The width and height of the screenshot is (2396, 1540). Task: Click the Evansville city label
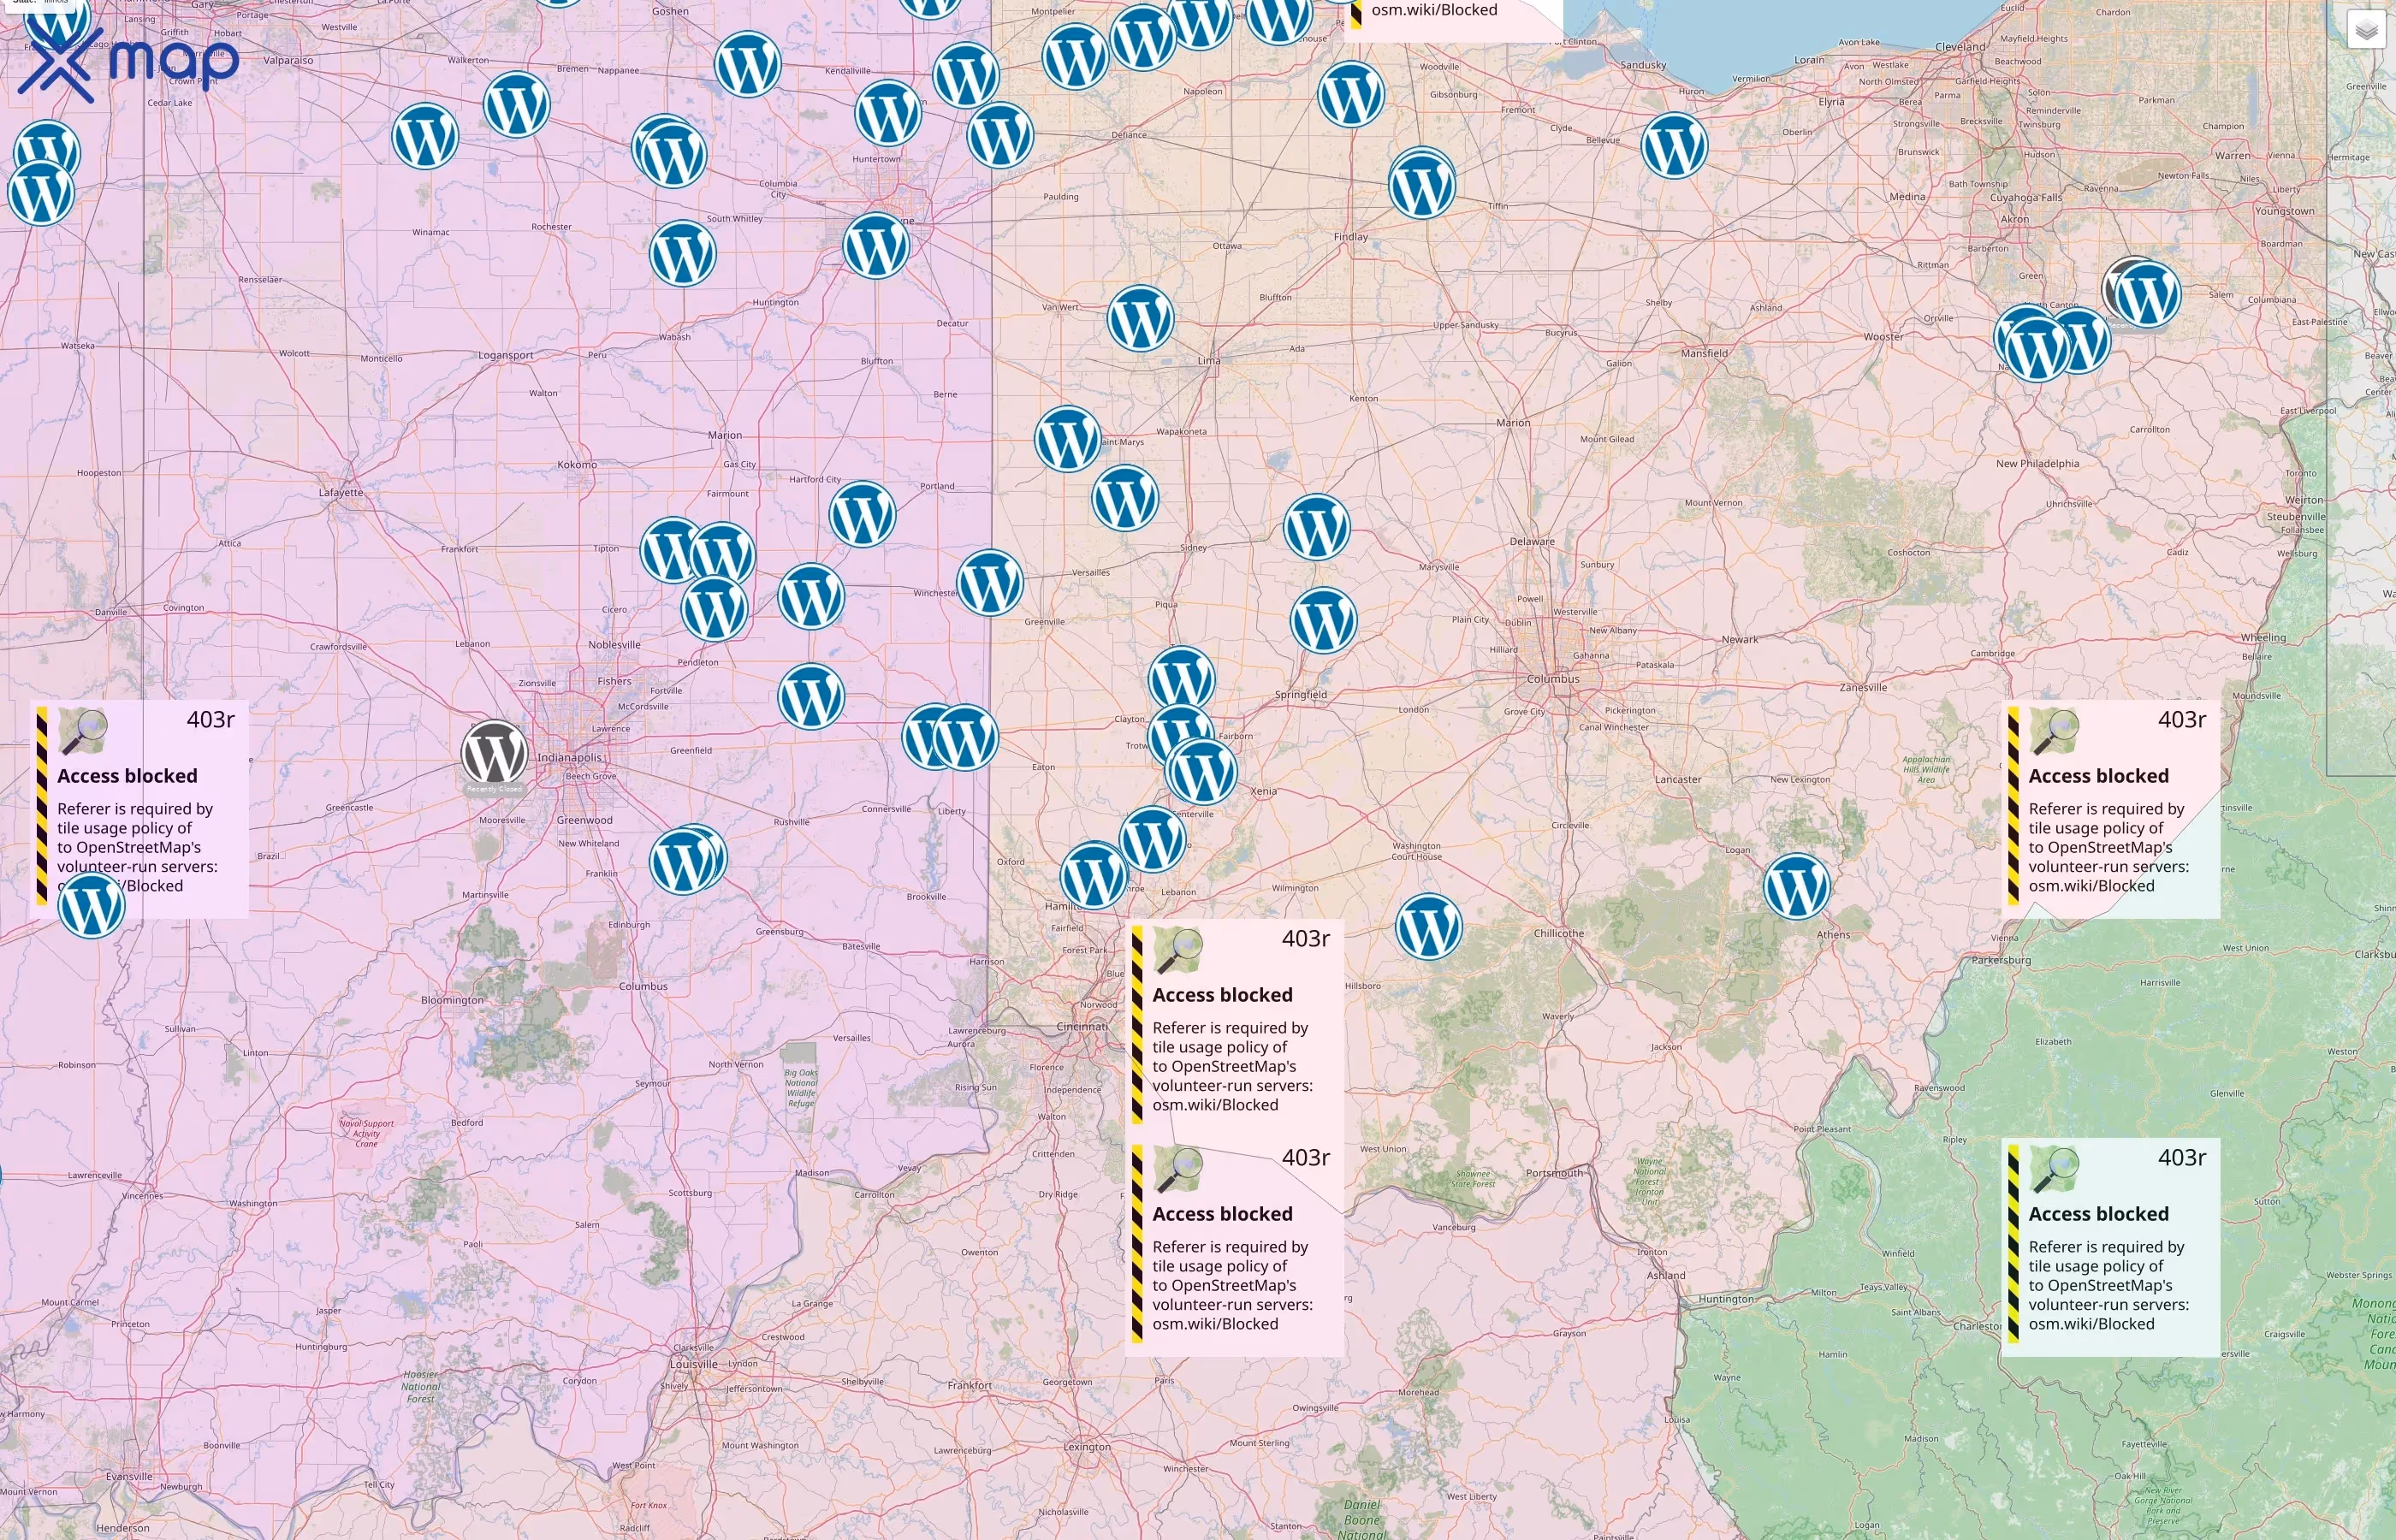pyautogui.click(x=130, y=1476)
